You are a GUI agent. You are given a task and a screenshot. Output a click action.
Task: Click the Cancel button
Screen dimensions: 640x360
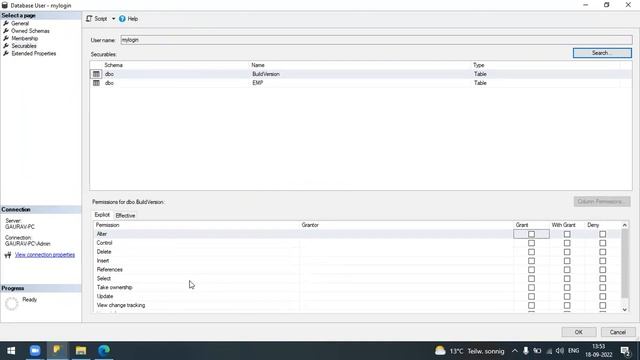click(x=618, y=332)
